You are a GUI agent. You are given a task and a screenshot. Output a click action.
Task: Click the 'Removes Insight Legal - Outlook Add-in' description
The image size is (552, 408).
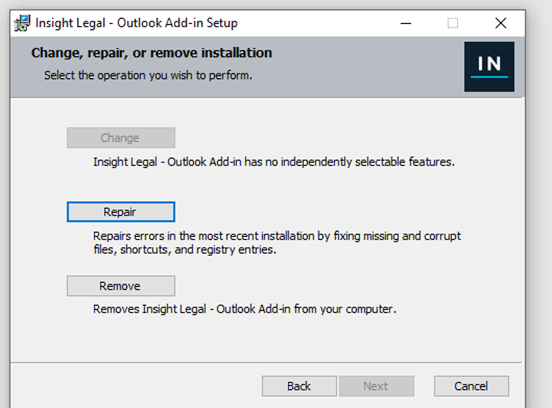[245, 309]
